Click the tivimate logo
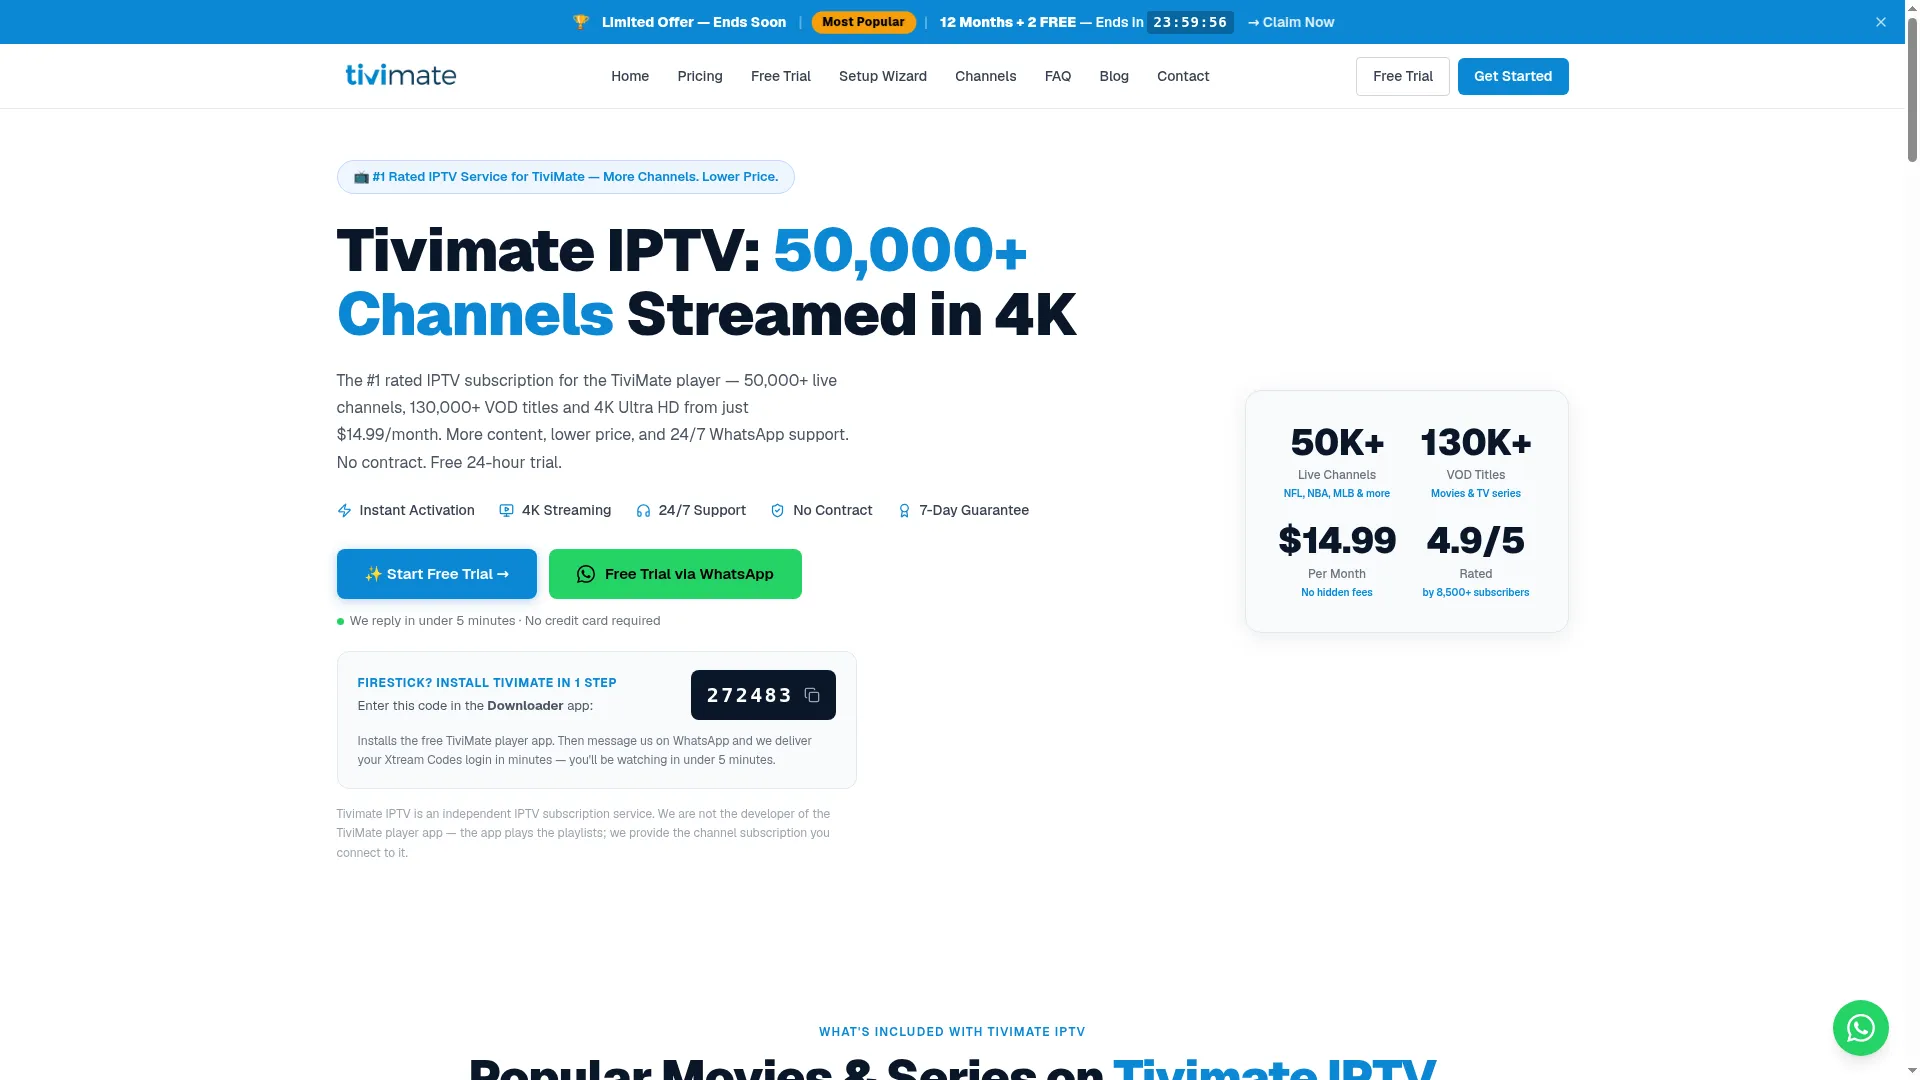 pos(400,76)
